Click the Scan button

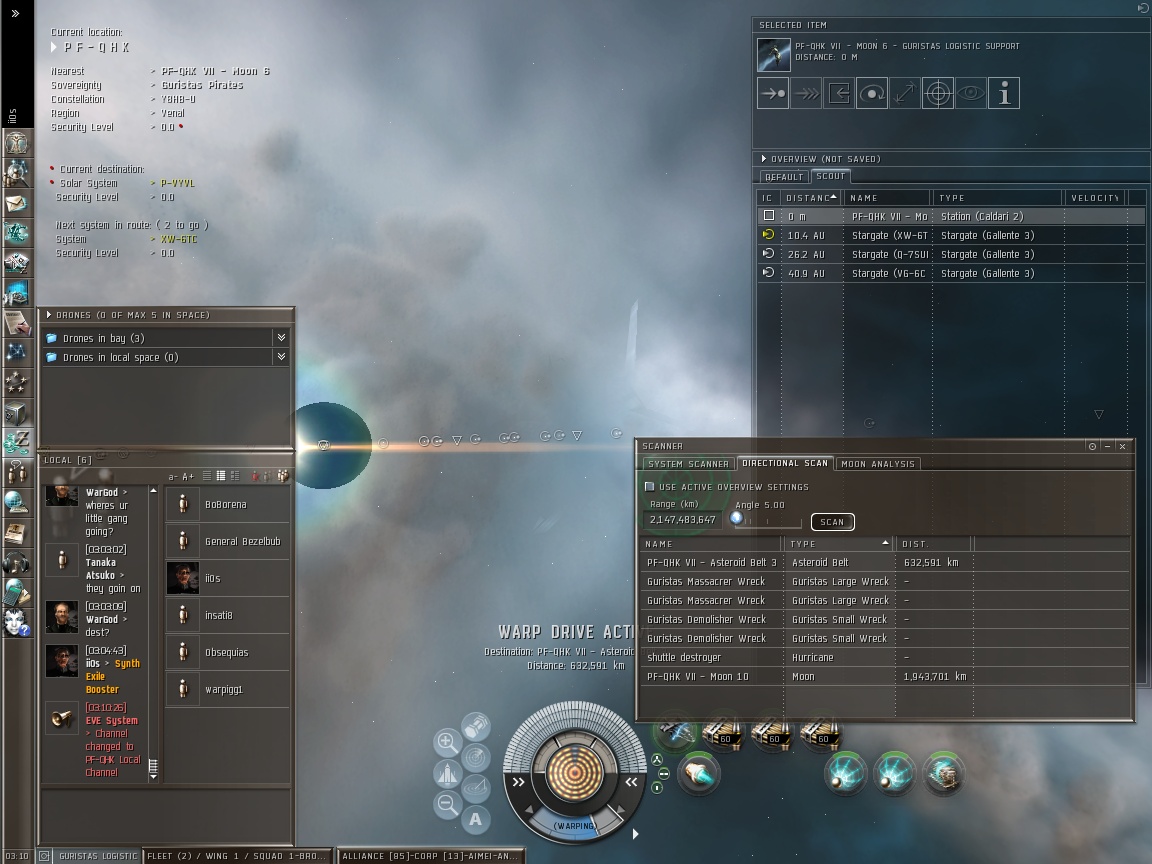(x=832, y=522)
